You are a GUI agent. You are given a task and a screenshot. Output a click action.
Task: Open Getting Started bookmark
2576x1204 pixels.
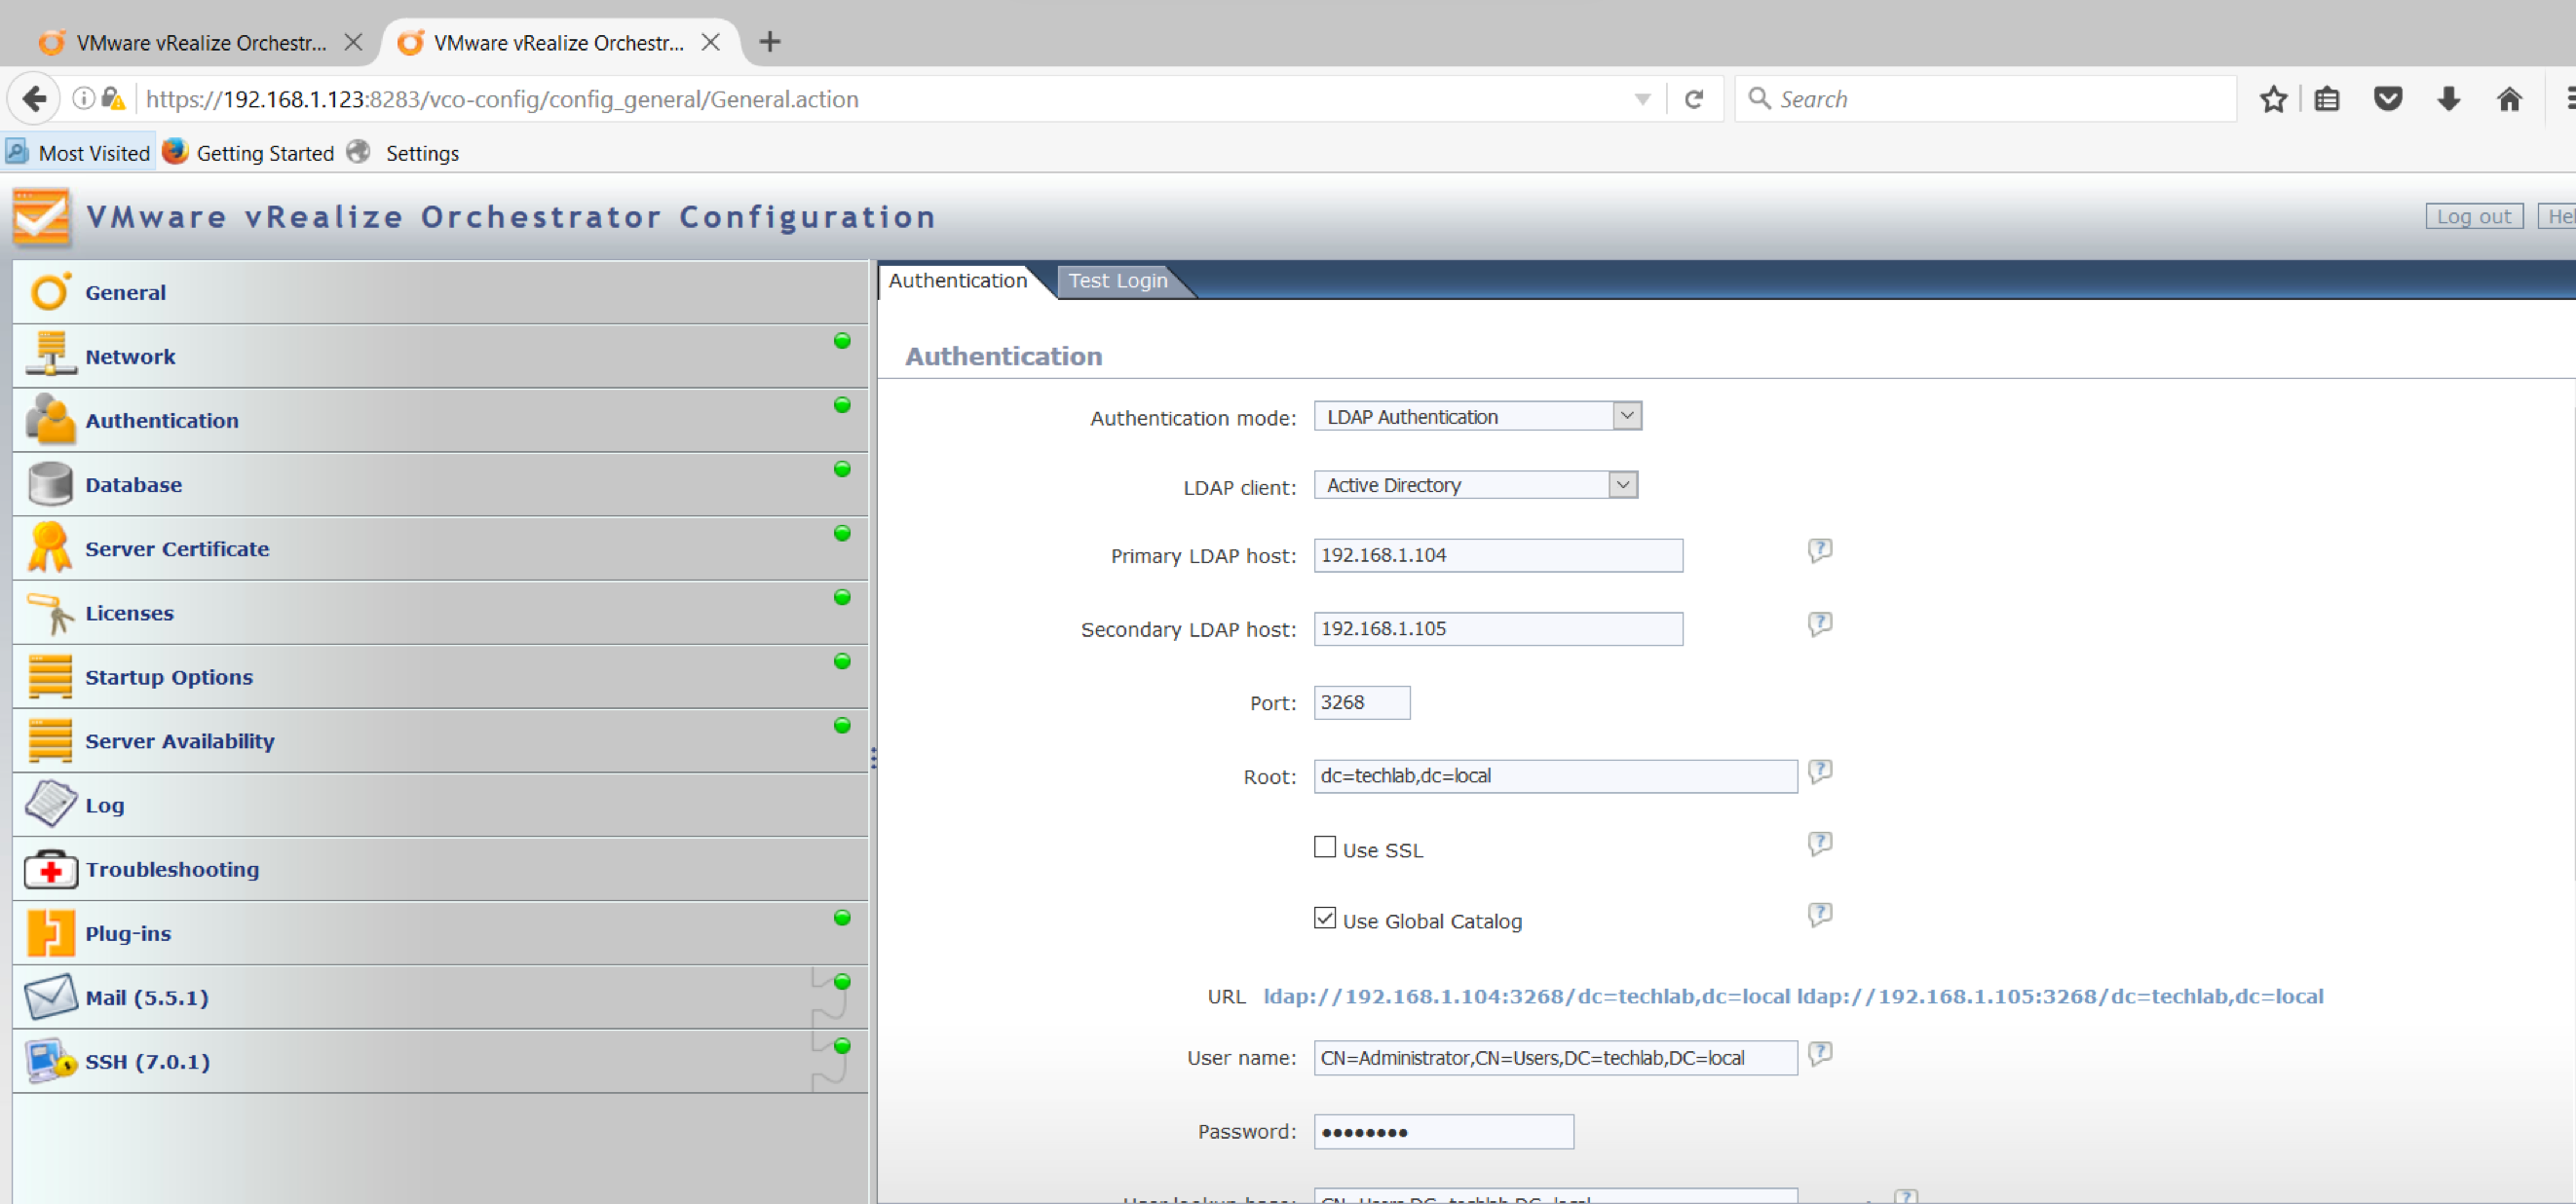(x=248, y=153)
